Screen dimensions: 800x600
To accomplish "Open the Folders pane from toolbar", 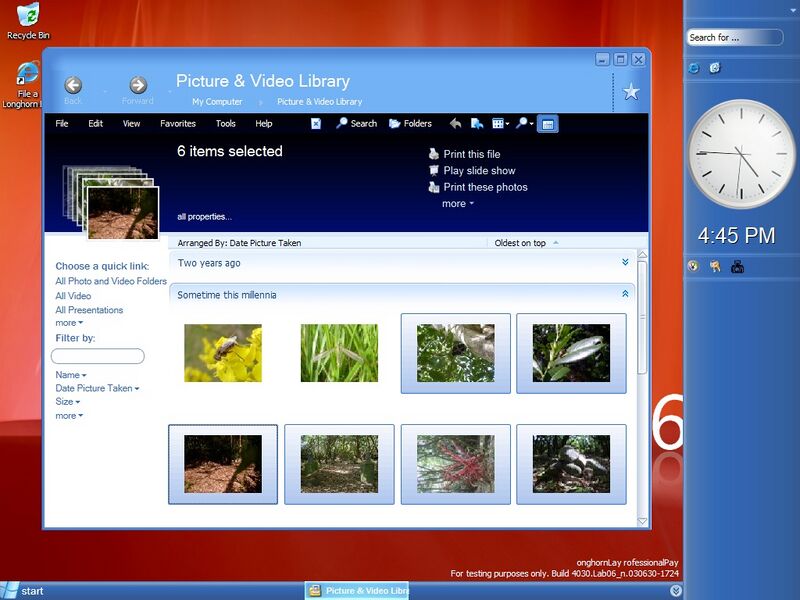I will (x=410, y=124).
